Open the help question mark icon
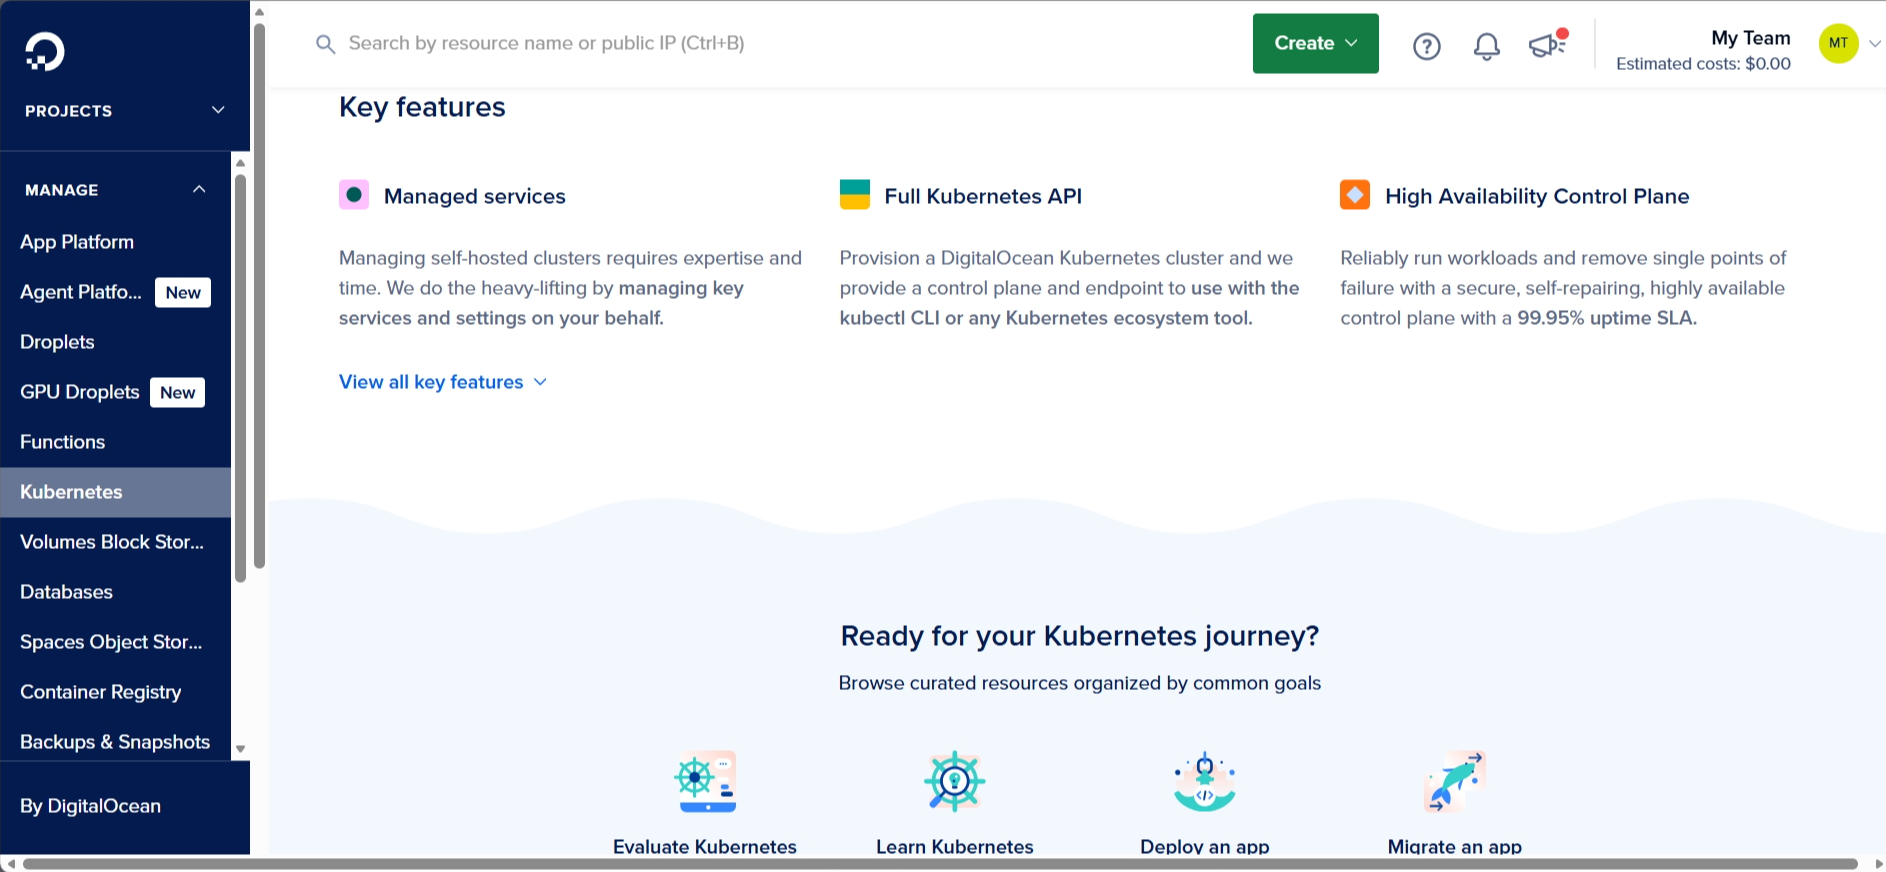 [x=1426, y=46]
